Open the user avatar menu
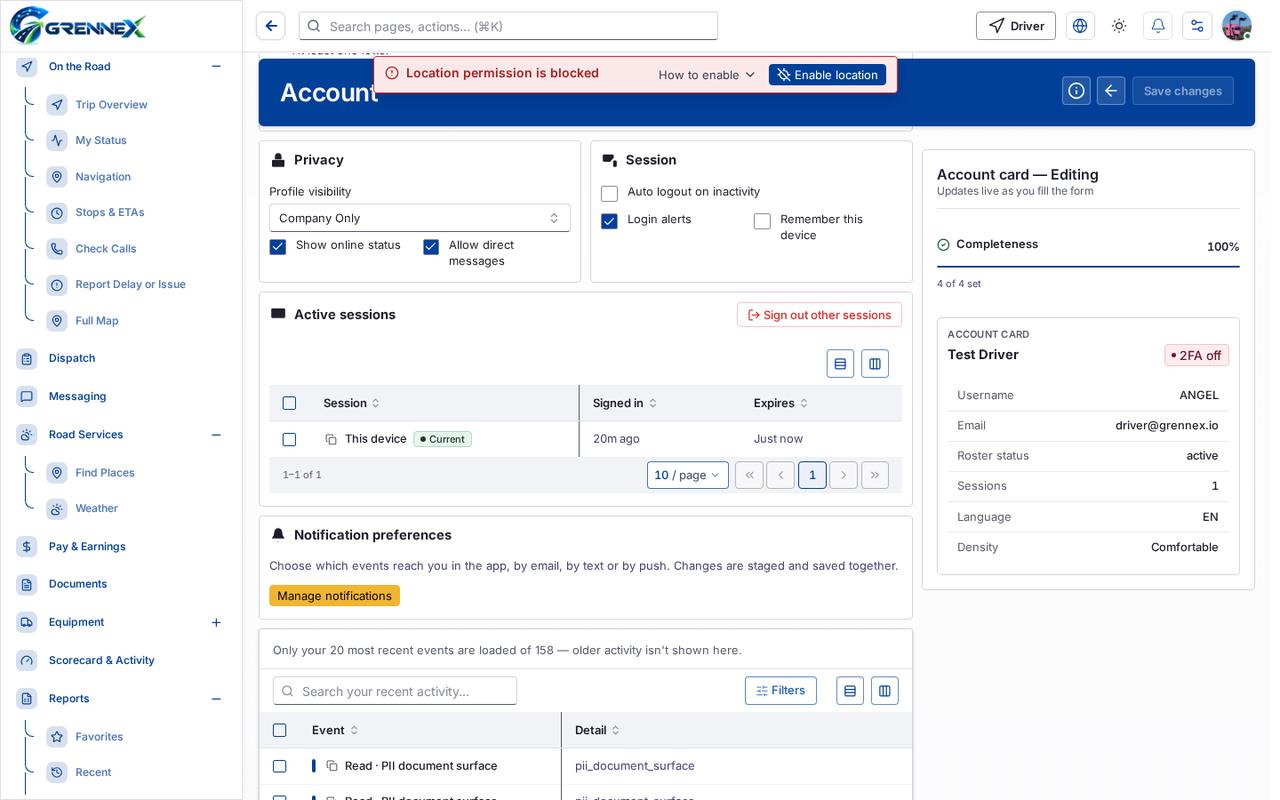Screen dimensions: 1280x800 click(1237, 26)
